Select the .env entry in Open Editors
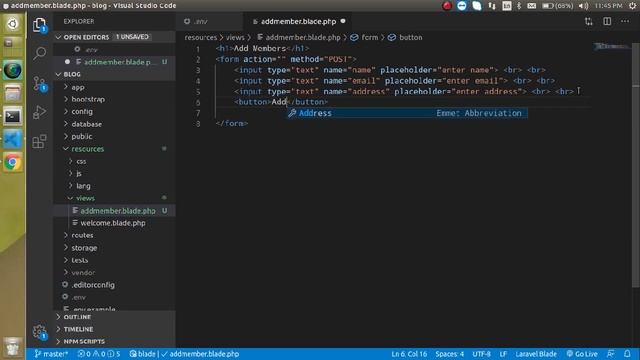This screenshot has height=360, width=640. pos(115,49)
